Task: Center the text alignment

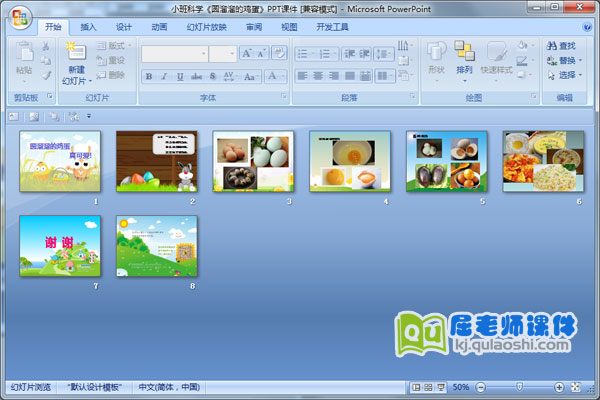Action: click(x=318, y=76)
